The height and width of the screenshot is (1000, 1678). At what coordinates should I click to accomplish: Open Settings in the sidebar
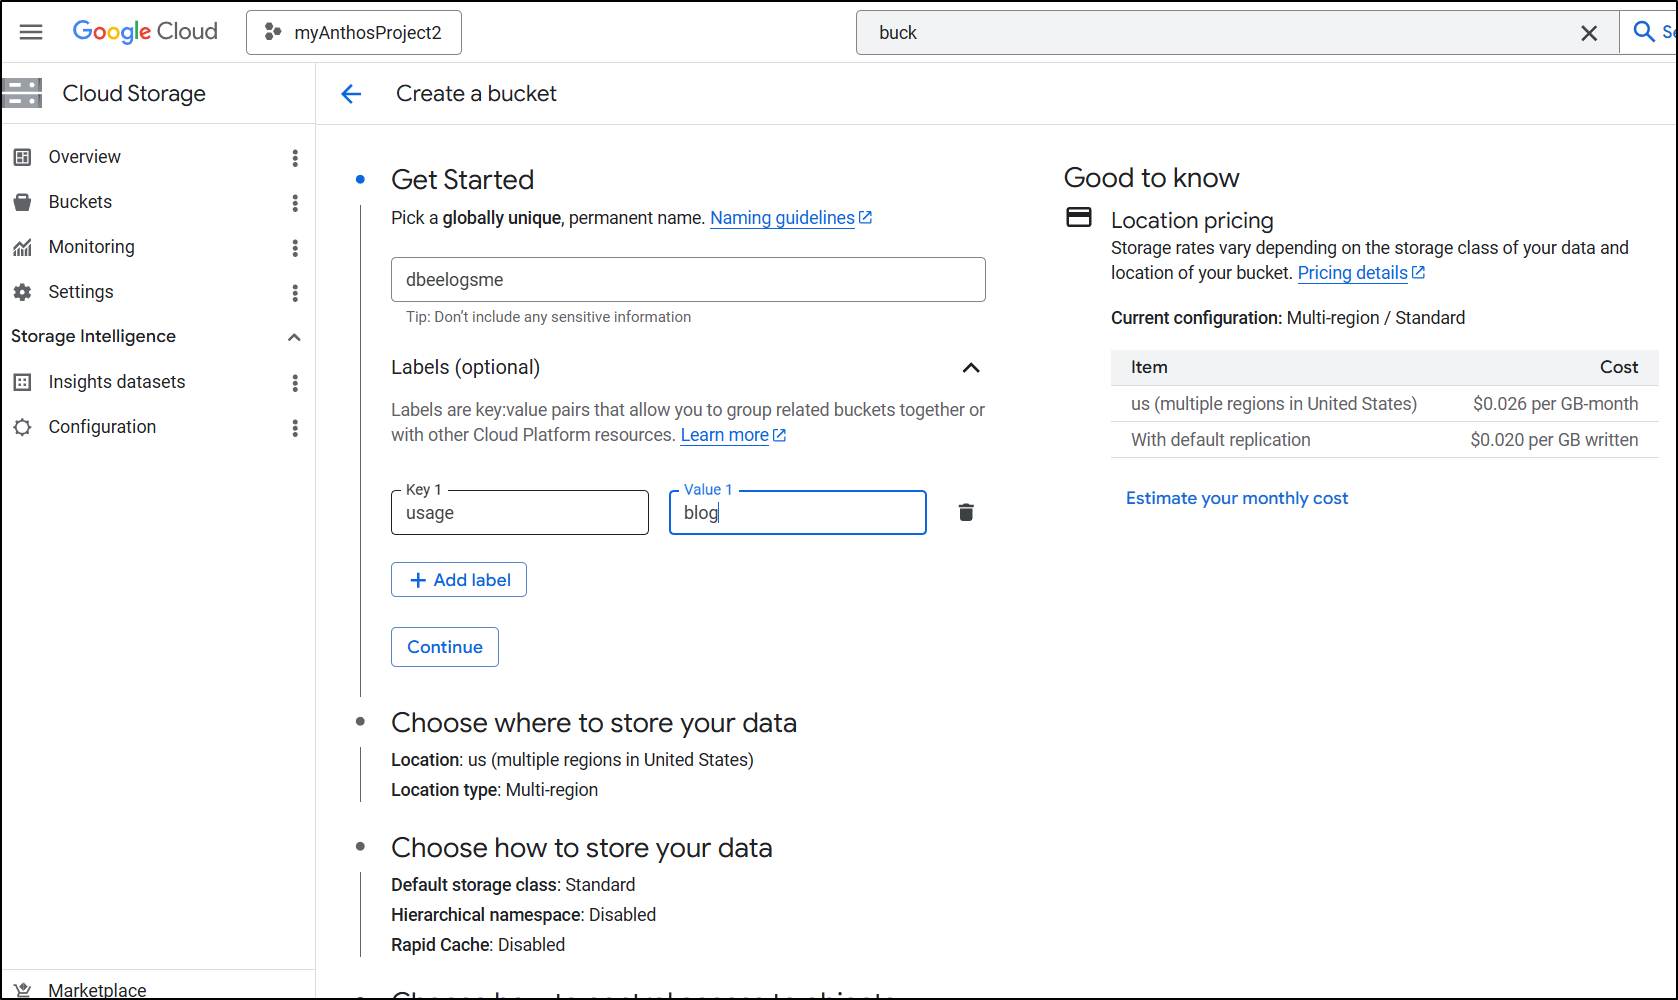(81, 292)
